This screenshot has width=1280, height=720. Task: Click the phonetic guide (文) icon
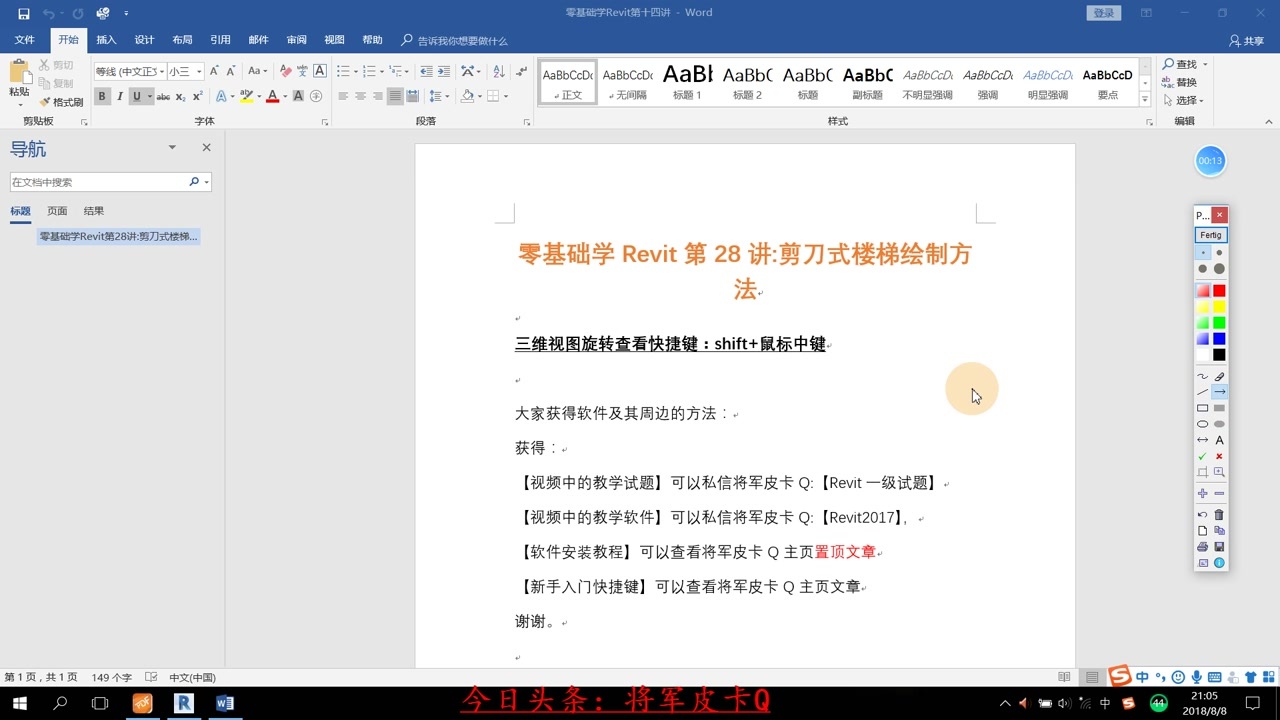302,71
